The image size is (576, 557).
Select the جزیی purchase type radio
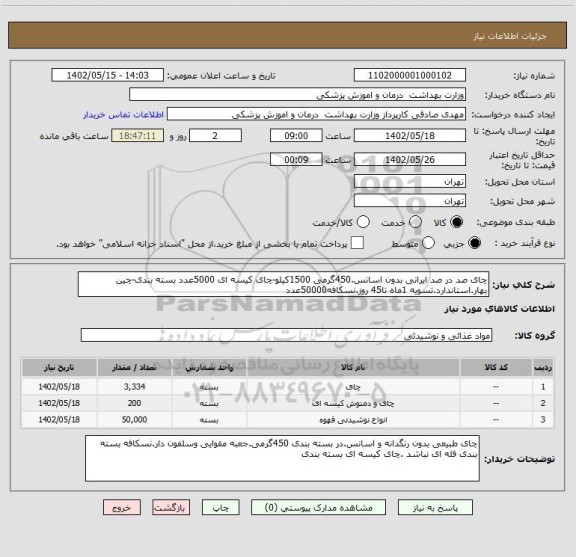tap(475, 243)
